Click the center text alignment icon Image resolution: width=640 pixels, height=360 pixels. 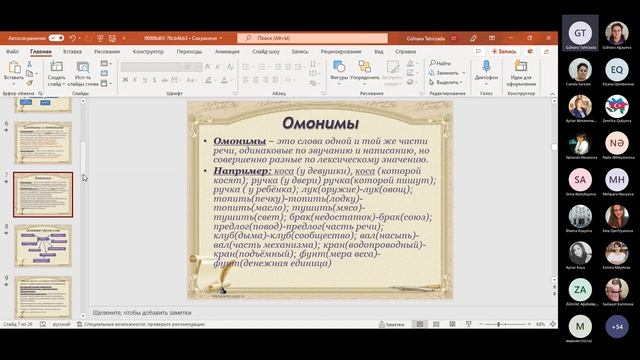pos(256,80)
